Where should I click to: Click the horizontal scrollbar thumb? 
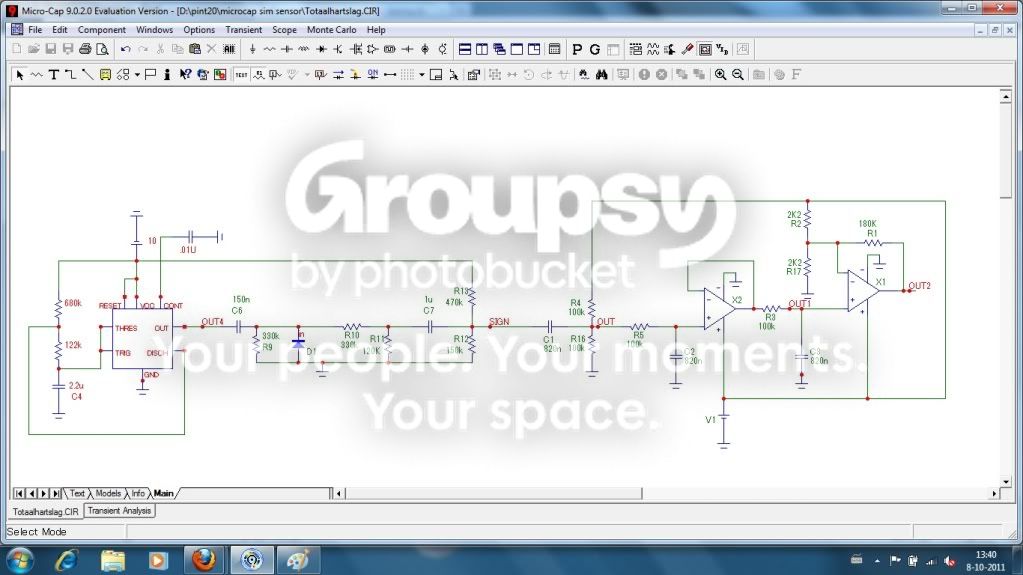tap(493, 493)
